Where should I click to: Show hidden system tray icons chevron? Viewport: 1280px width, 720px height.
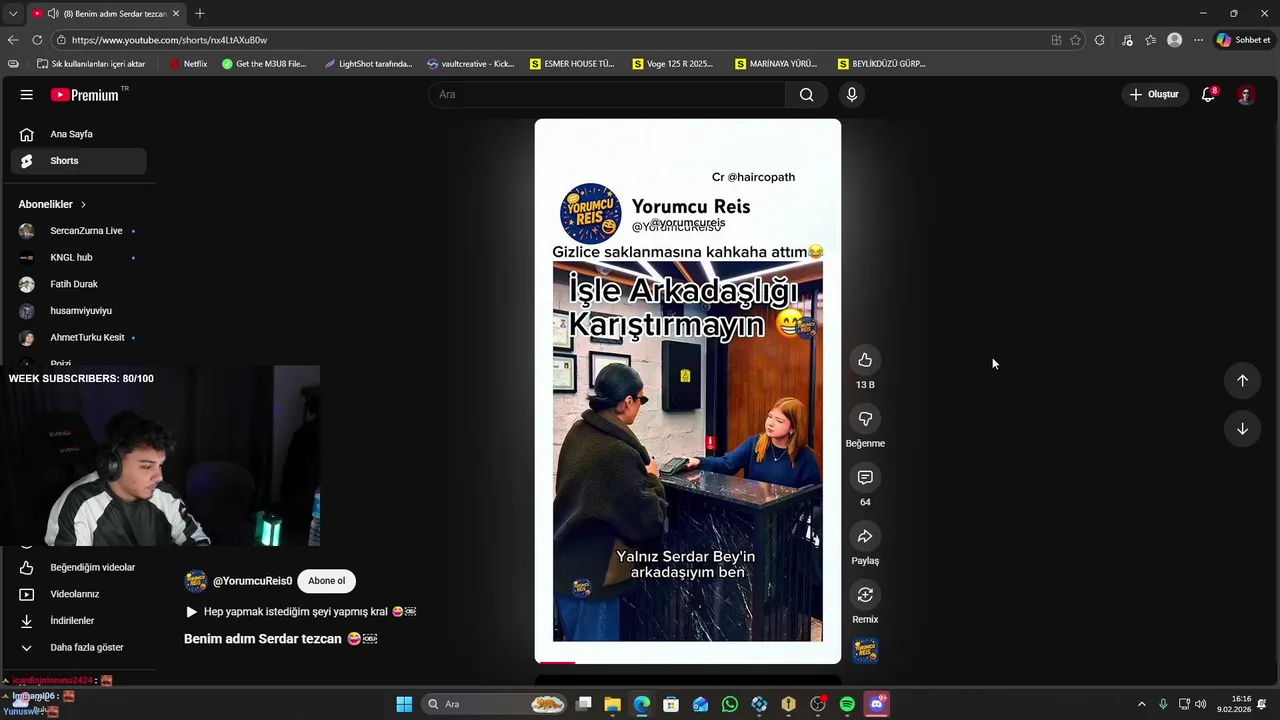(x=1141, y=704)
